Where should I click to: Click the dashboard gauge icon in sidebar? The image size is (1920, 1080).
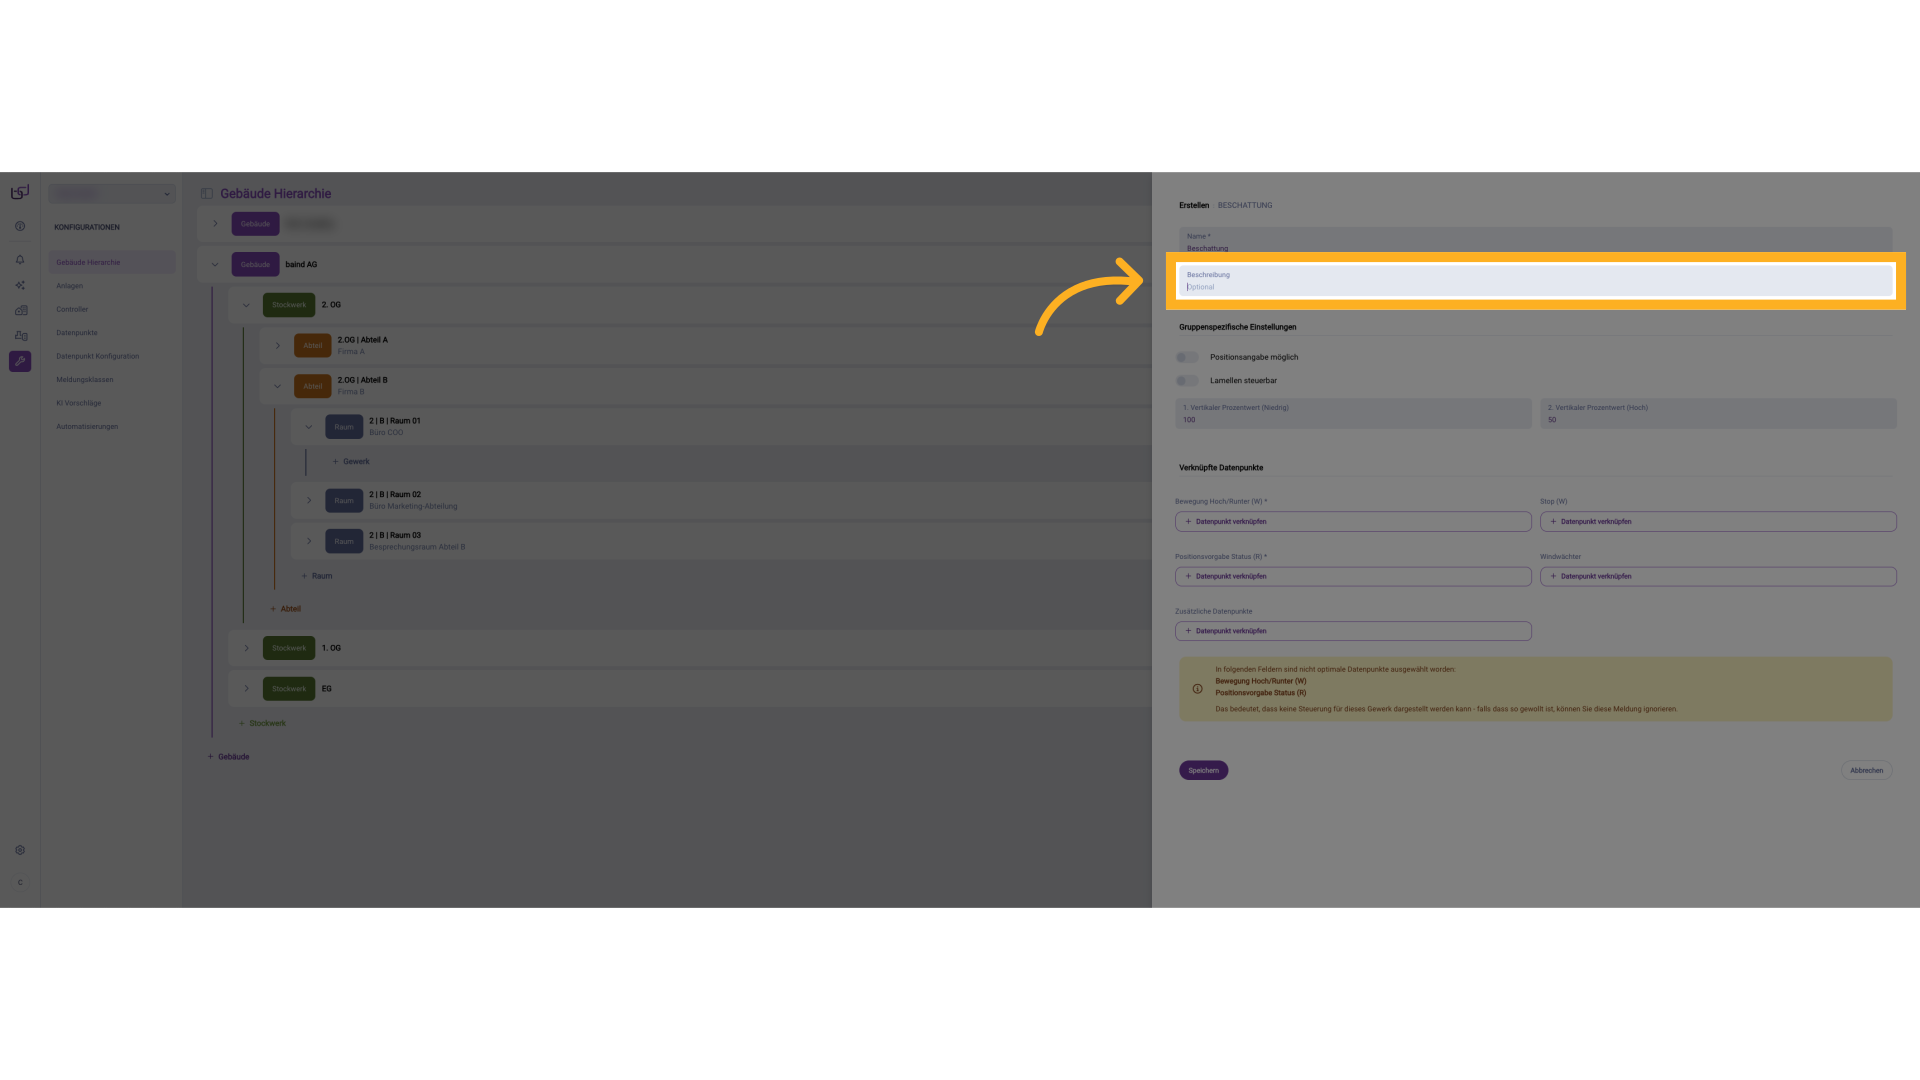point(20,226)
